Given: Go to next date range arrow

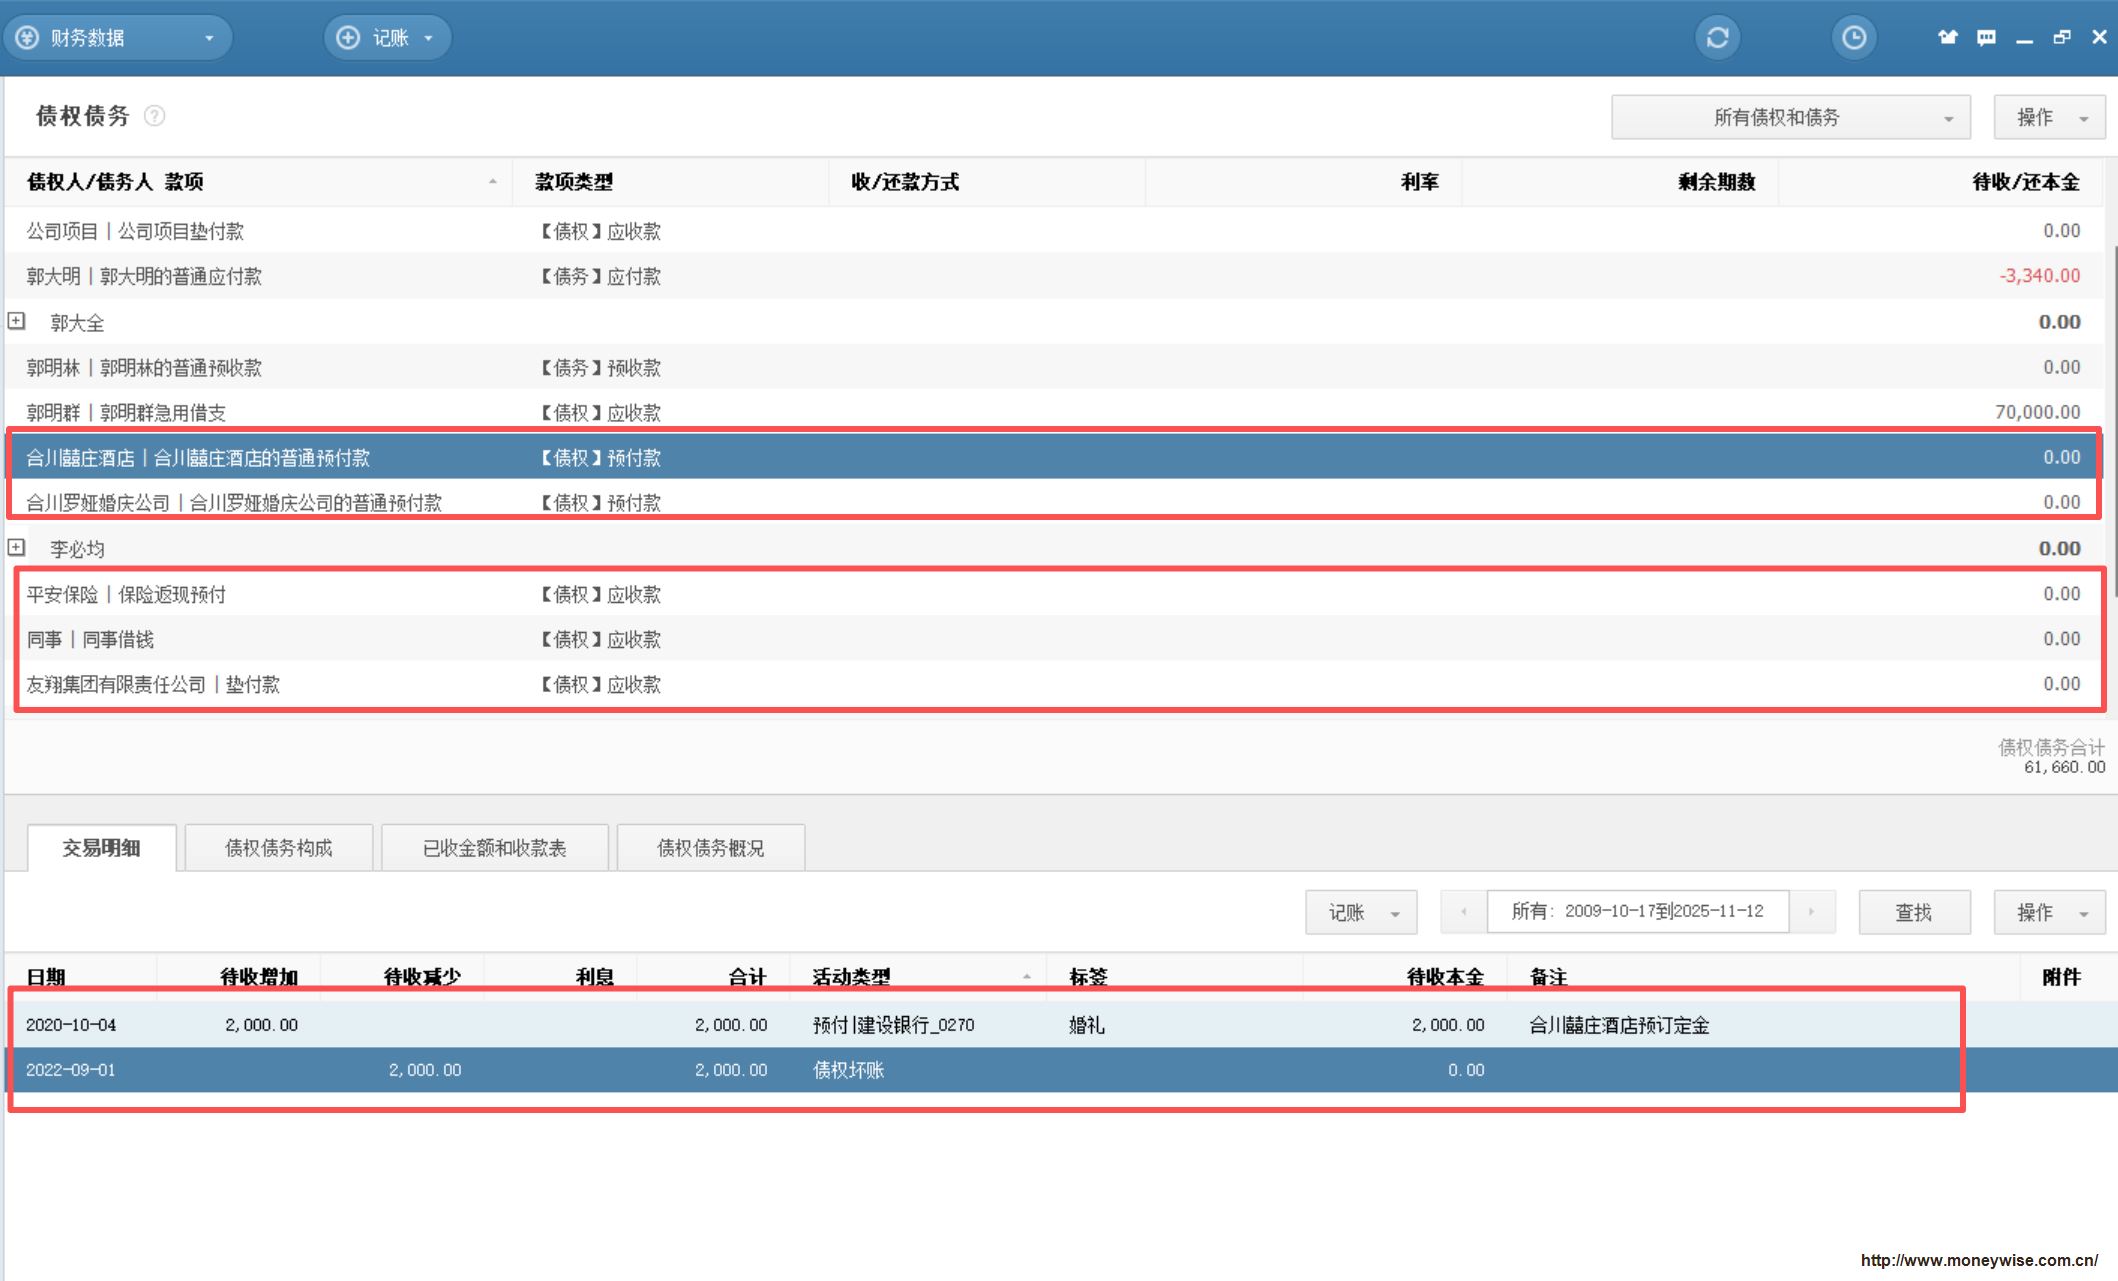Looking at the screenshot, I should point(1811,912).
